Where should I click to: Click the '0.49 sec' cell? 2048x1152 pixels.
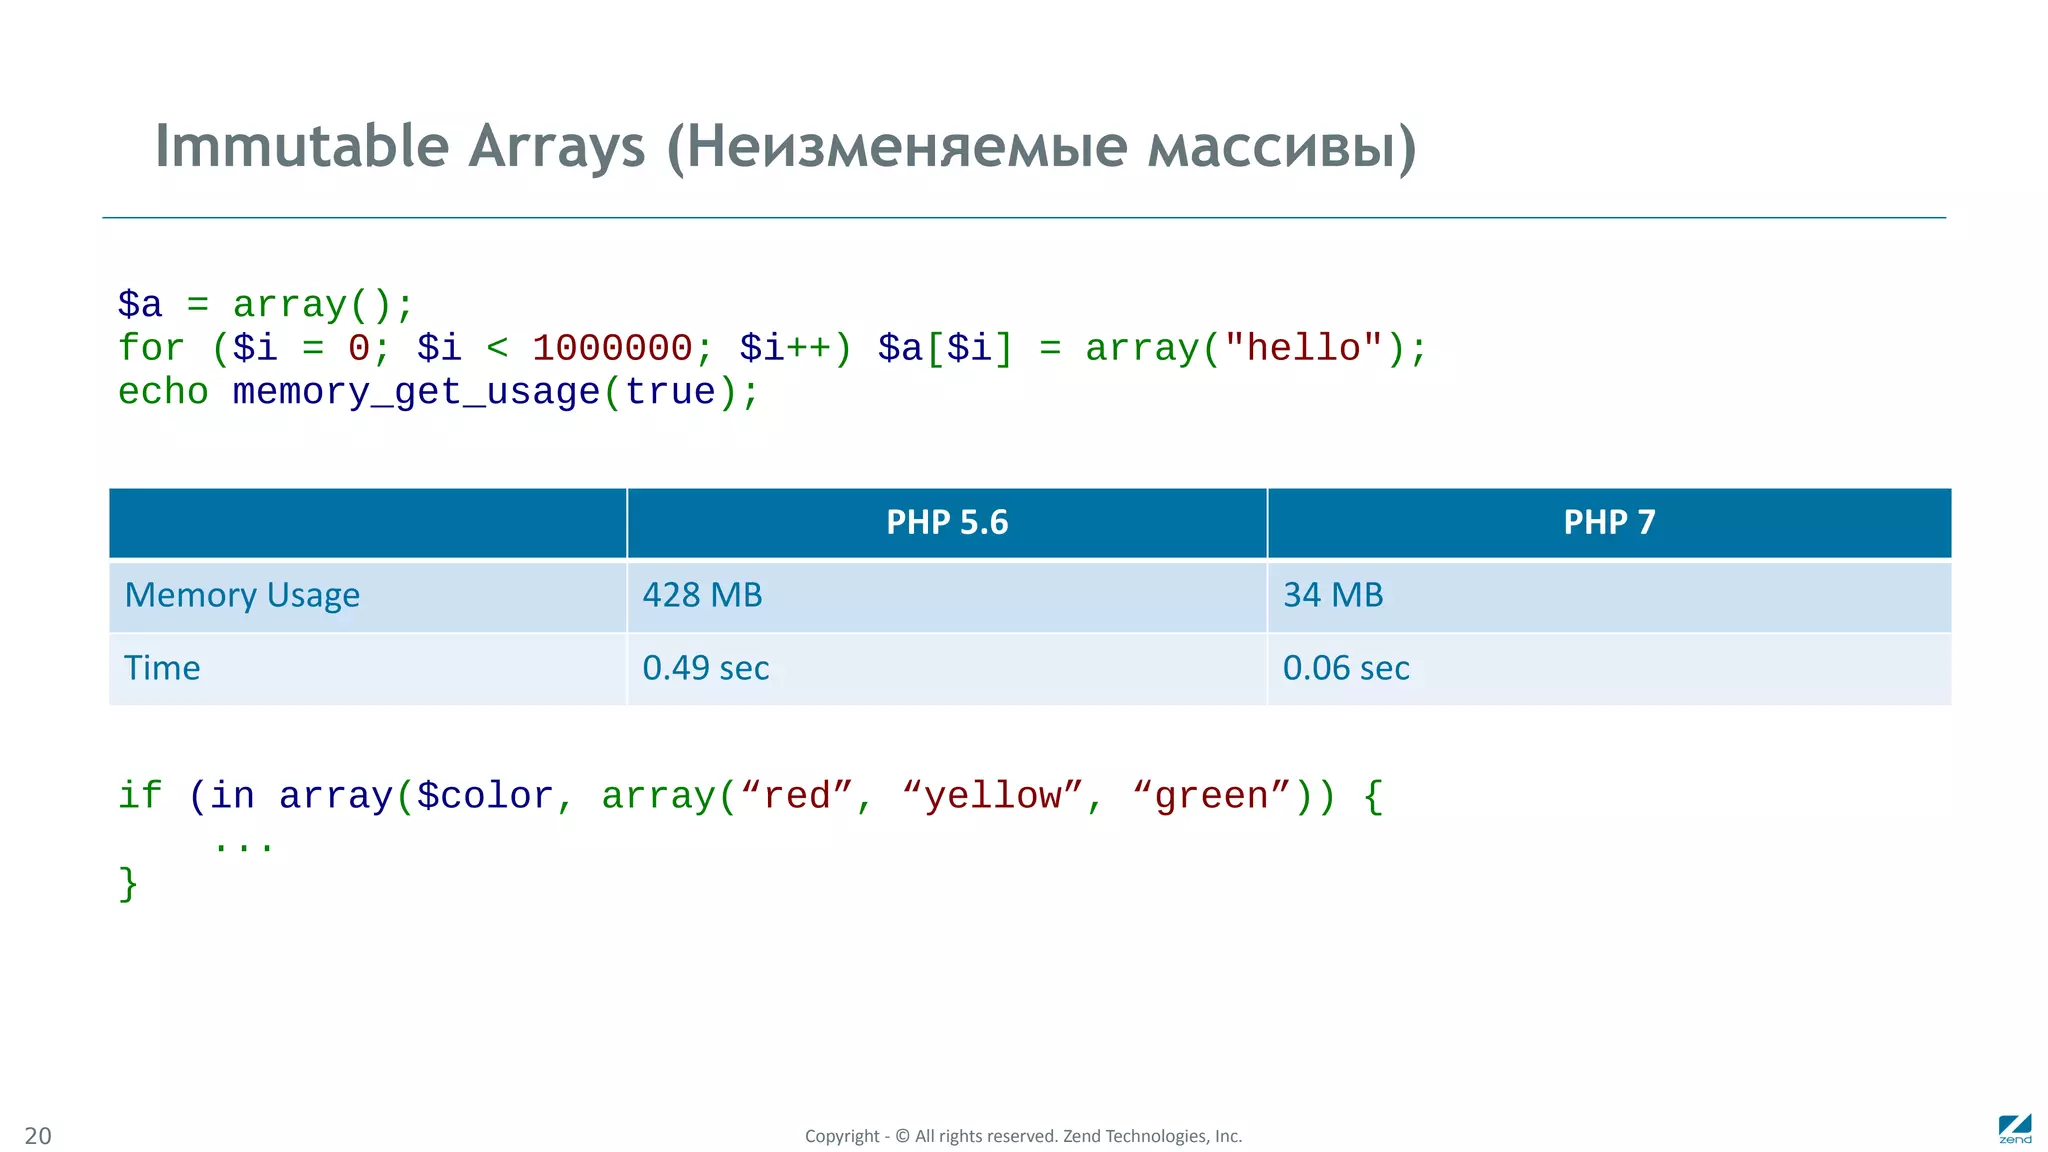tap(947, 670)
